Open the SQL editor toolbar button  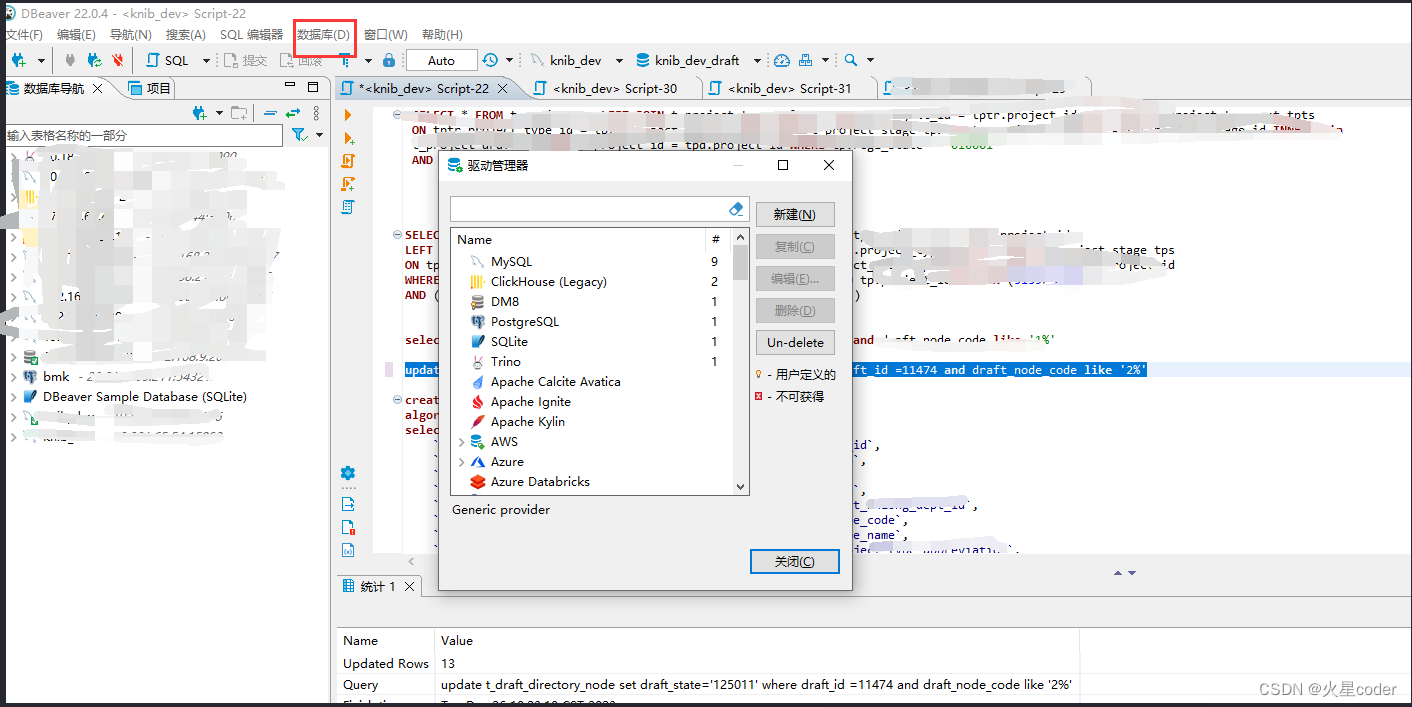click(x=168, y=60)
